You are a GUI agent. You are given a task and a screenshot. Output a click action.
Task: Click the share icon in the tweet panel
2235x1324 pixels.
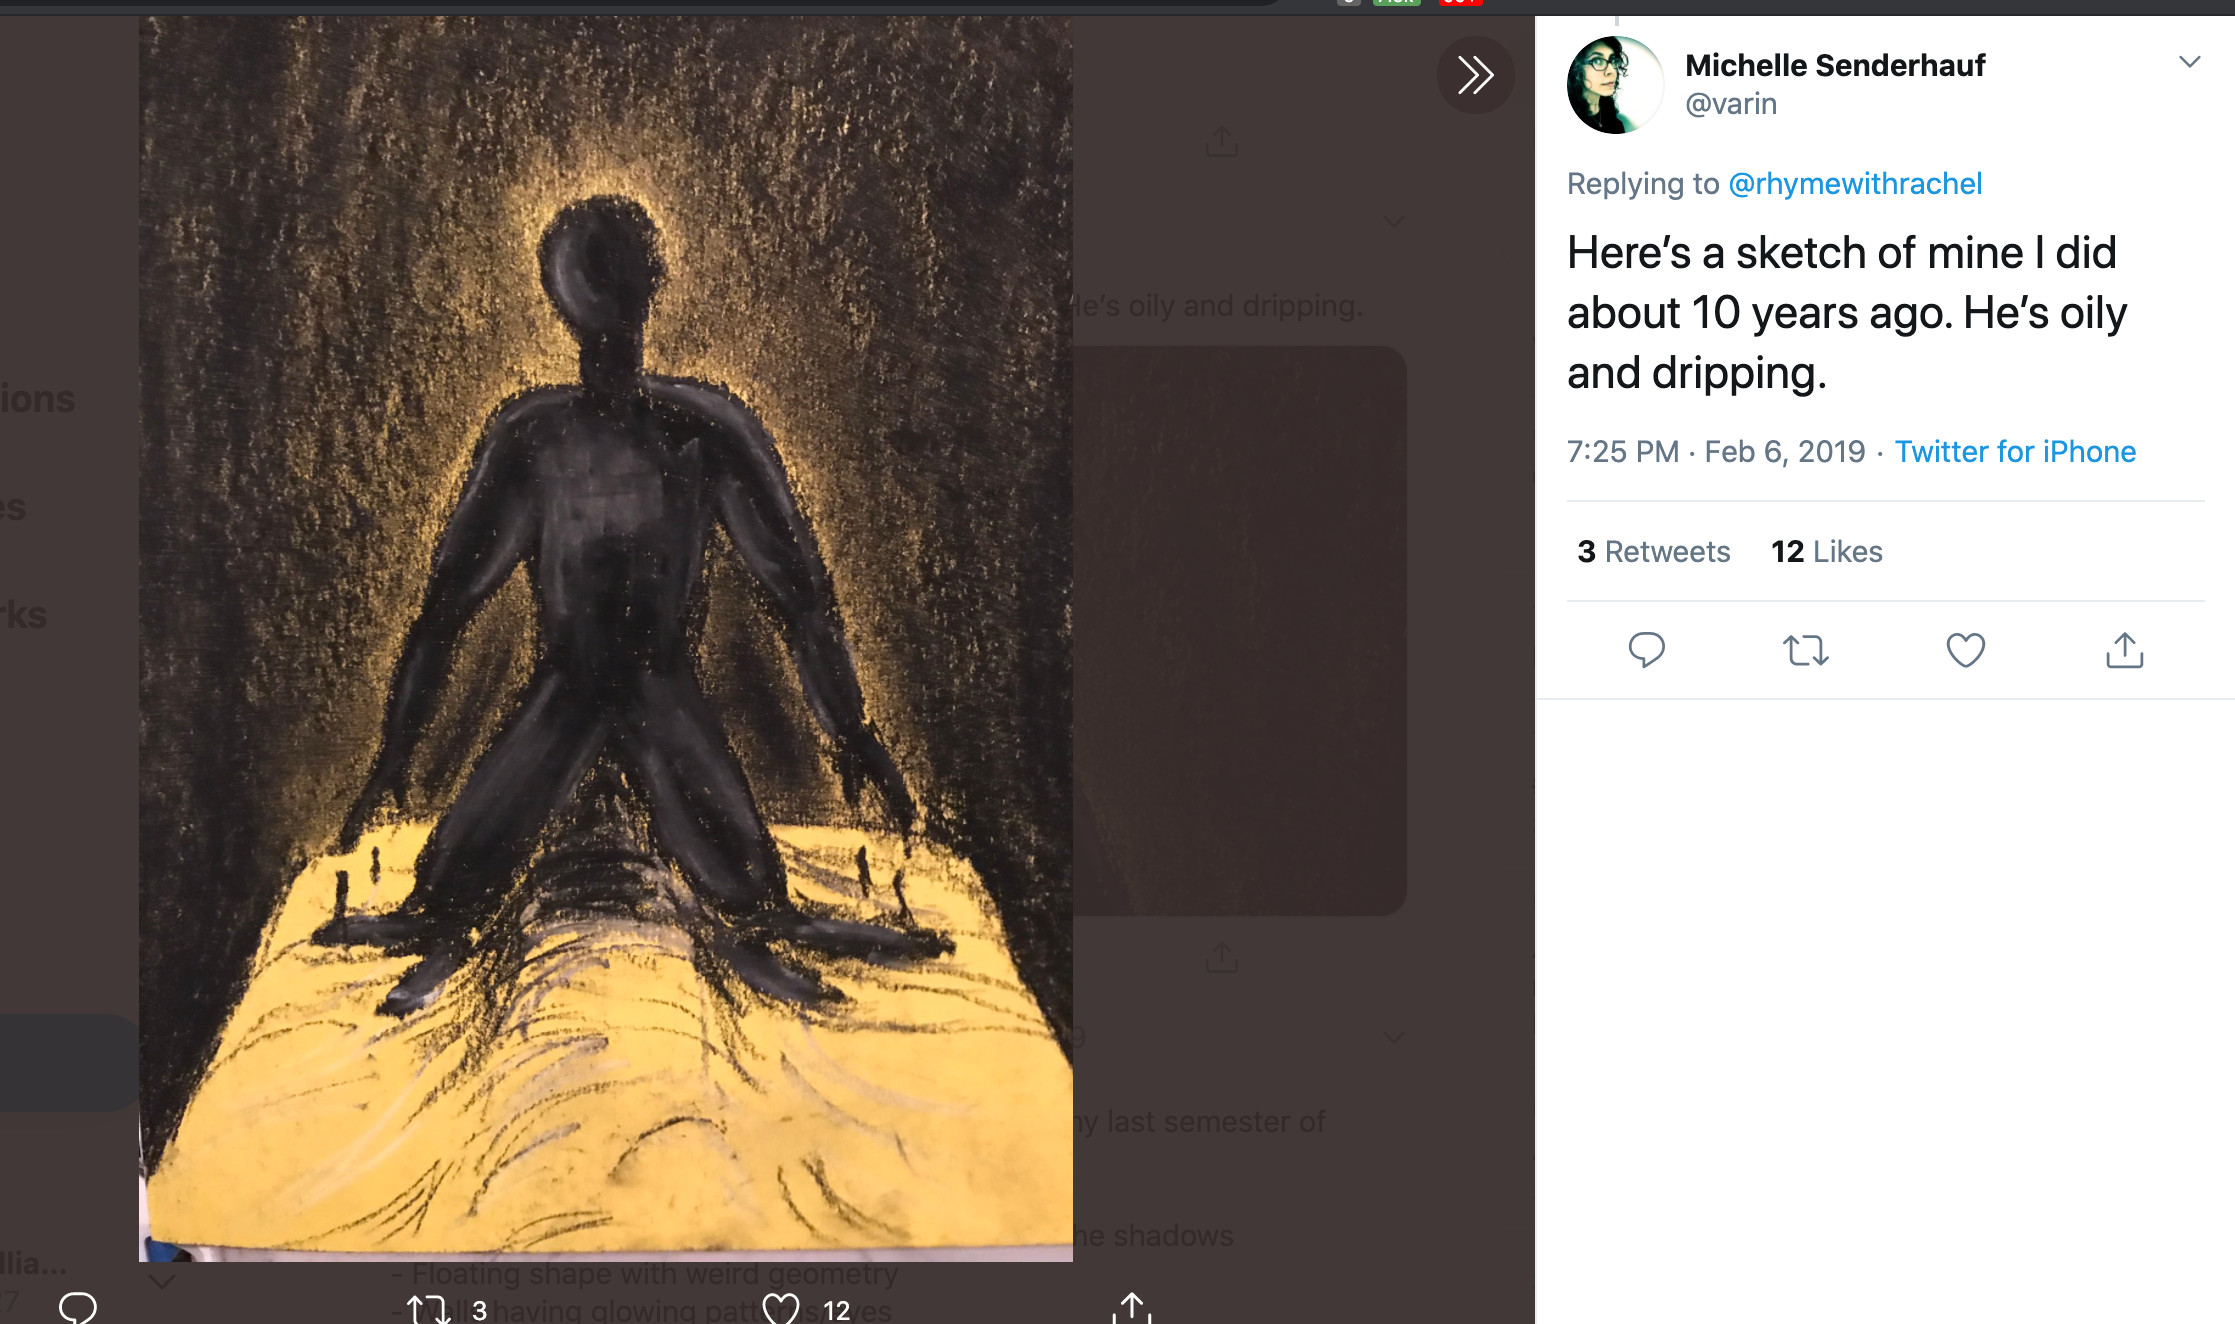pyautogui.click(x=2124, y=650)
